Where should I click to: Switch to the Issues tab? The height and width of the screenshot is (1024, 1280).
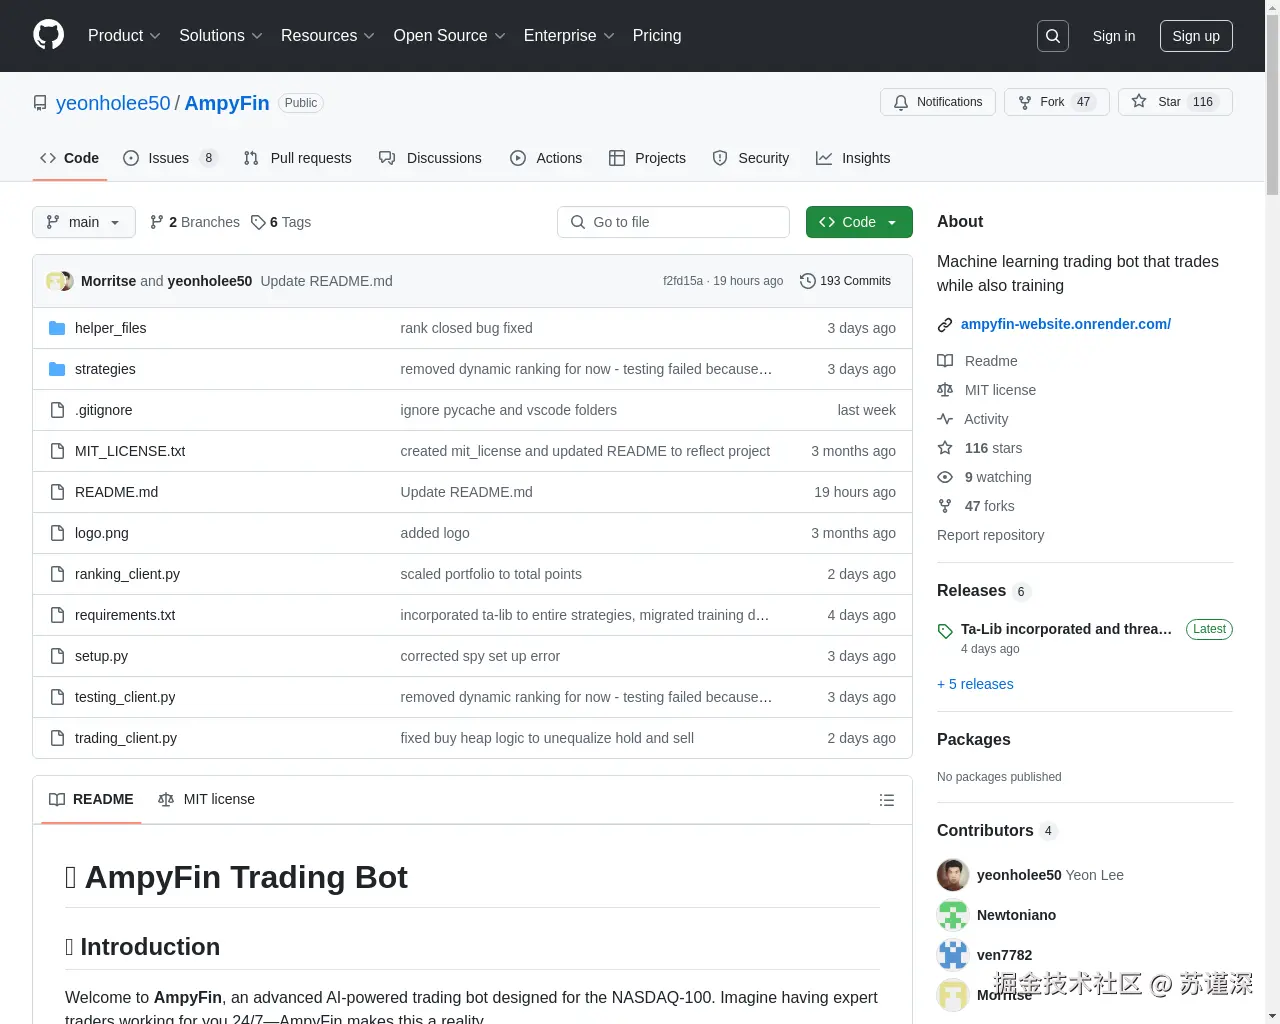click(169, 158)
